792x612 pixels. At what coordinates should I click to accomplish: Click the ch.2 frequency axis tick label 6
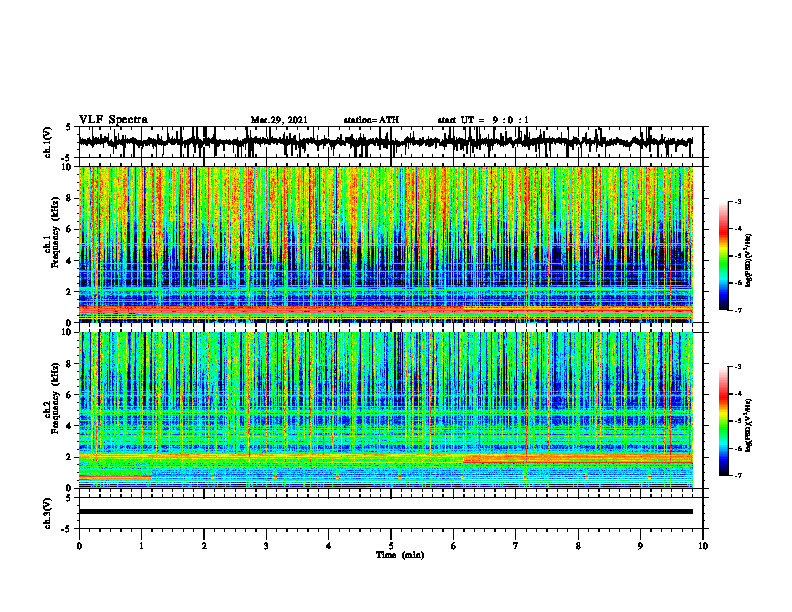(70, 395)
